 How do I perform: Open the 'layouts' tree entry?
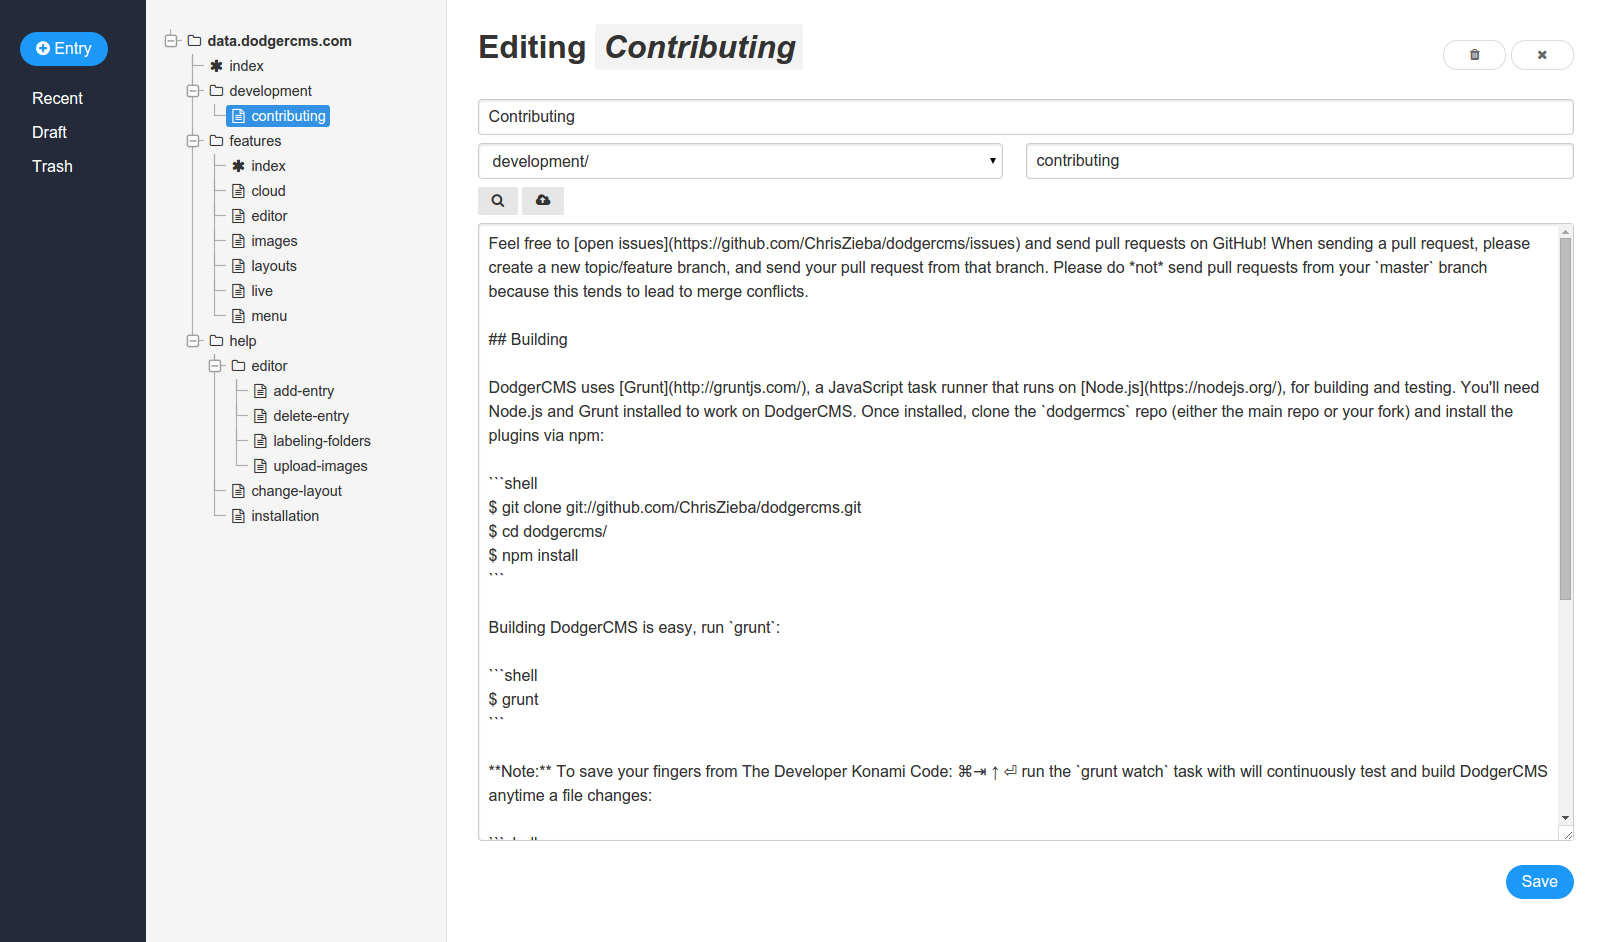tap(274, 266)
